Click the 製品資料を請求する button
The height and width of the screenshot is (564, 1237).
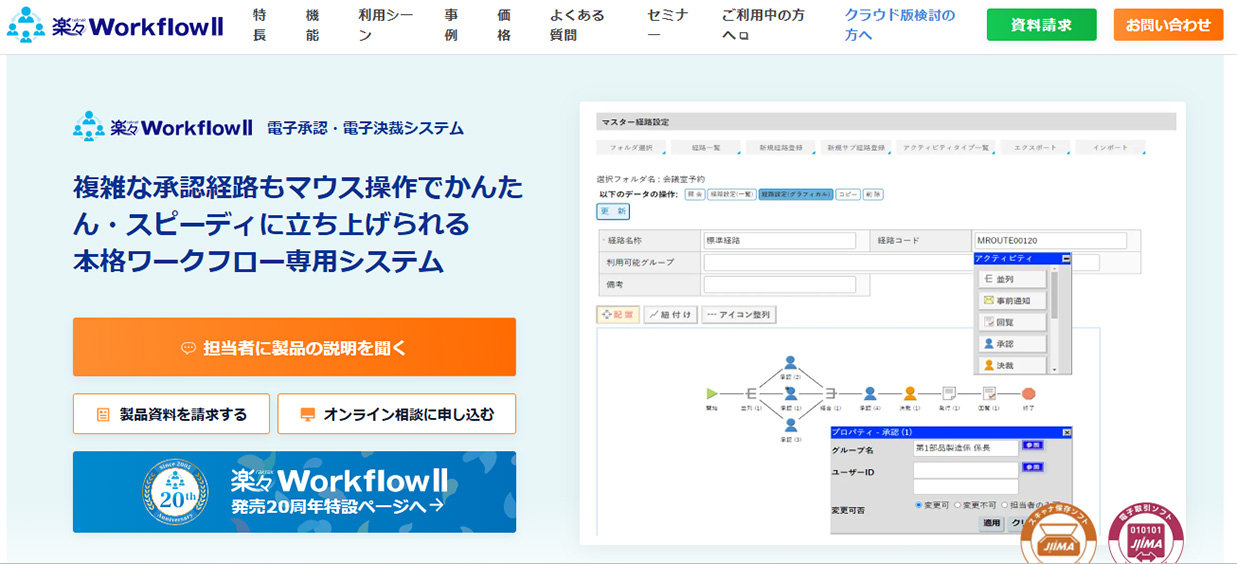coord(172,414)
